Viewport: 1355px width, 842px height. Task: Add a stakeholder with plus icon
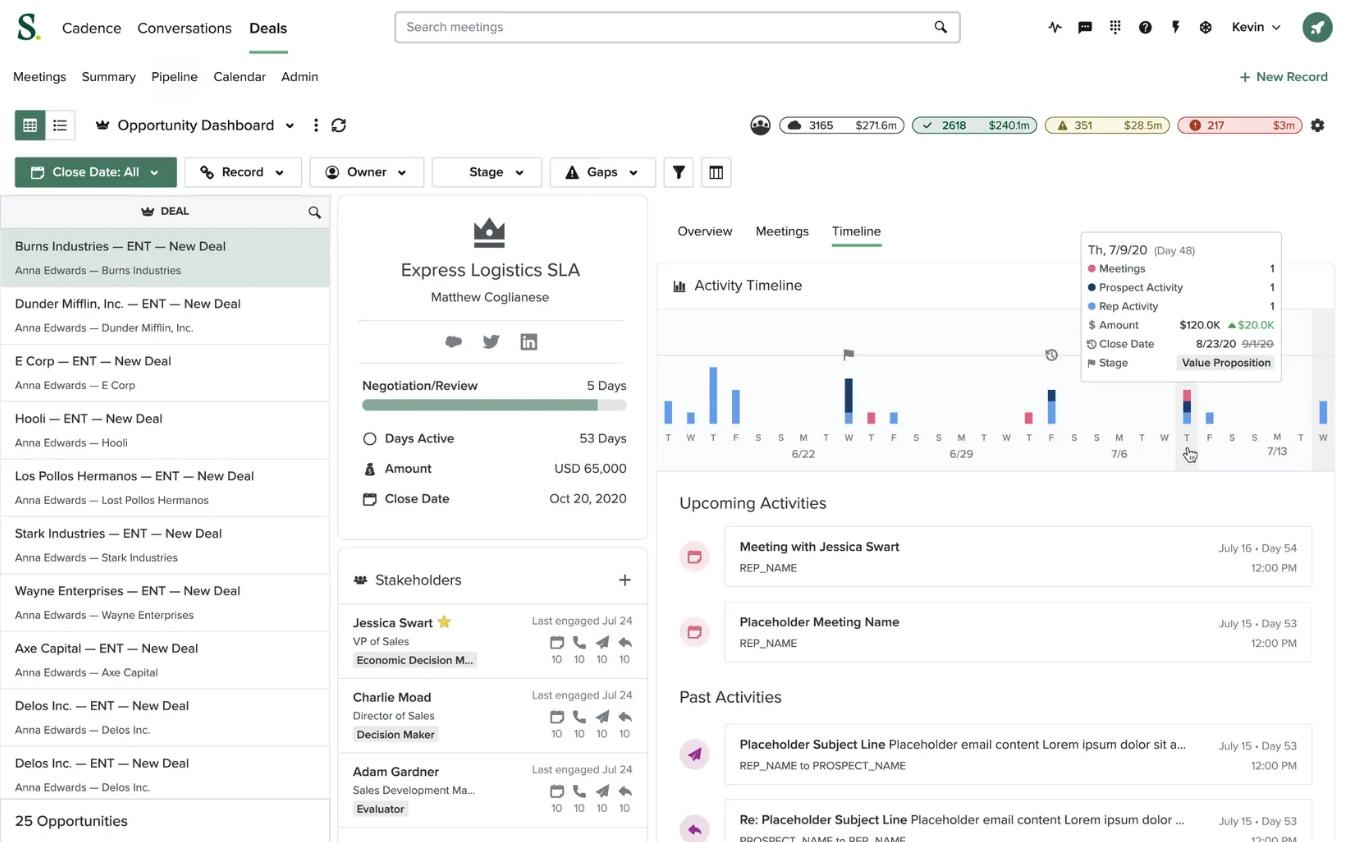[625, 580]
